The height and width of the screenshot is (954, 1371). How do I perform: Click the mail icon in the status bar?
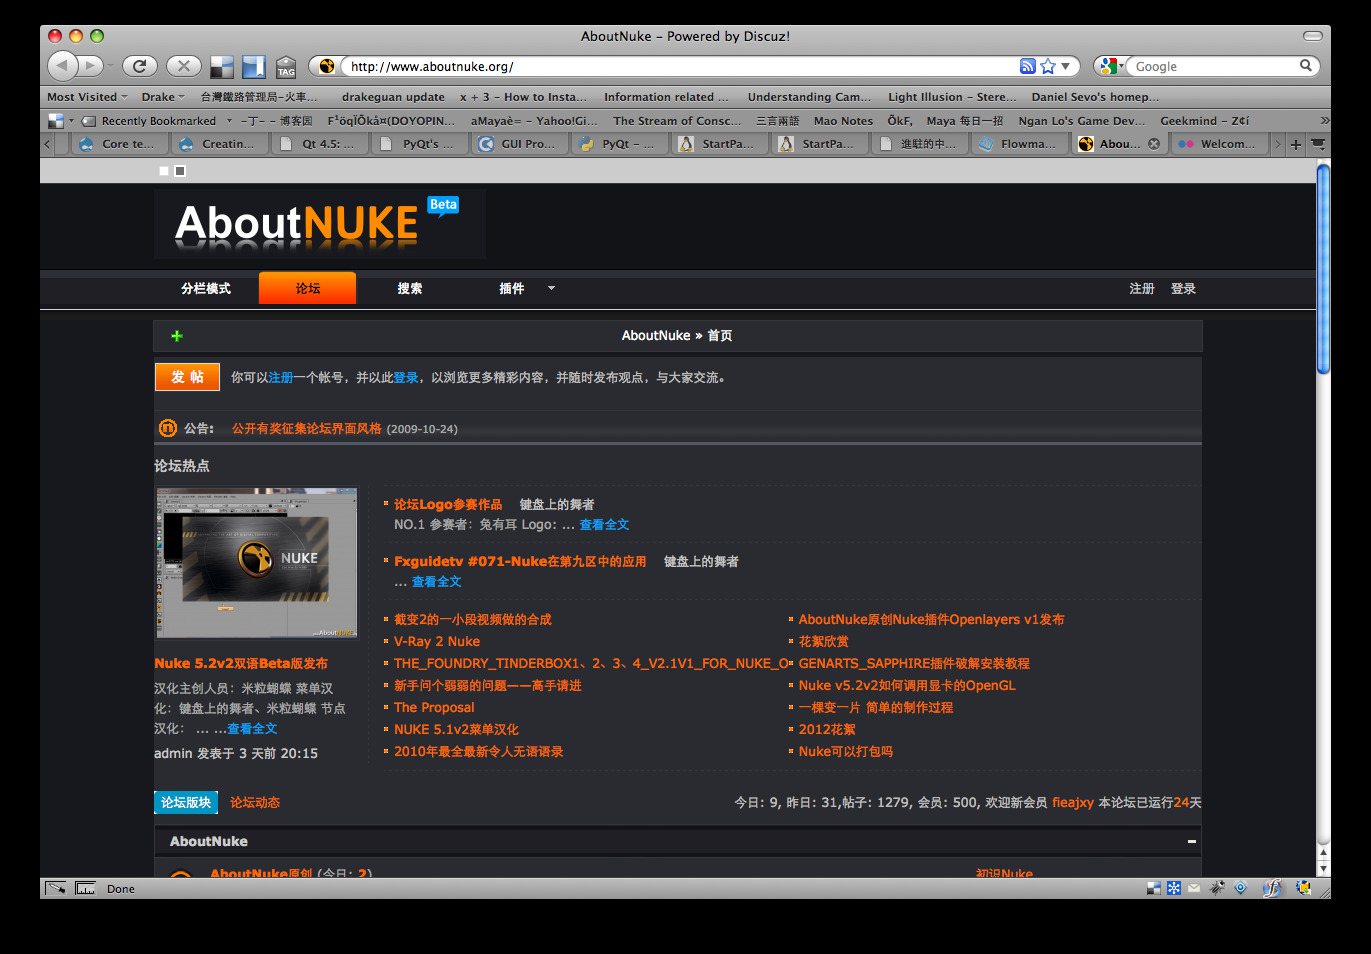coord(1194,888)
